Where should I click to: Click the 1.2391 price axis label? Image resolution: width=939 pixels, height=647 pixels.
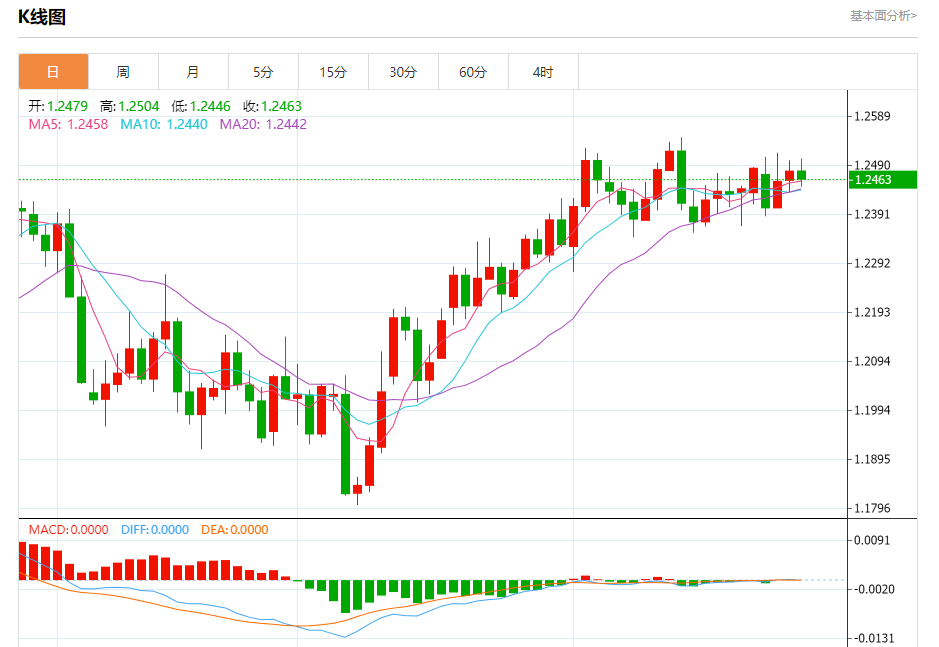(872, 214)
